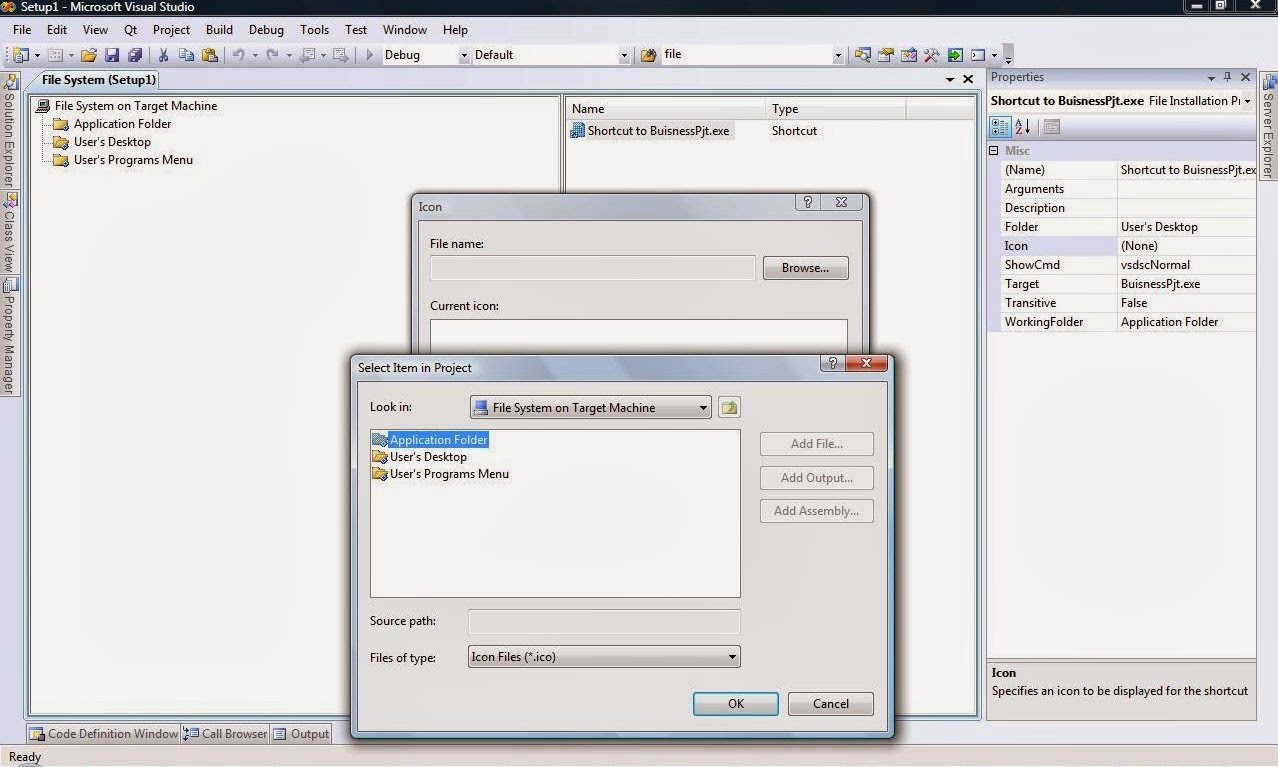The image size is (1278, 767).
Task: Open Solution Explorer from the toolbar icon
Action: tap(863, 55)
